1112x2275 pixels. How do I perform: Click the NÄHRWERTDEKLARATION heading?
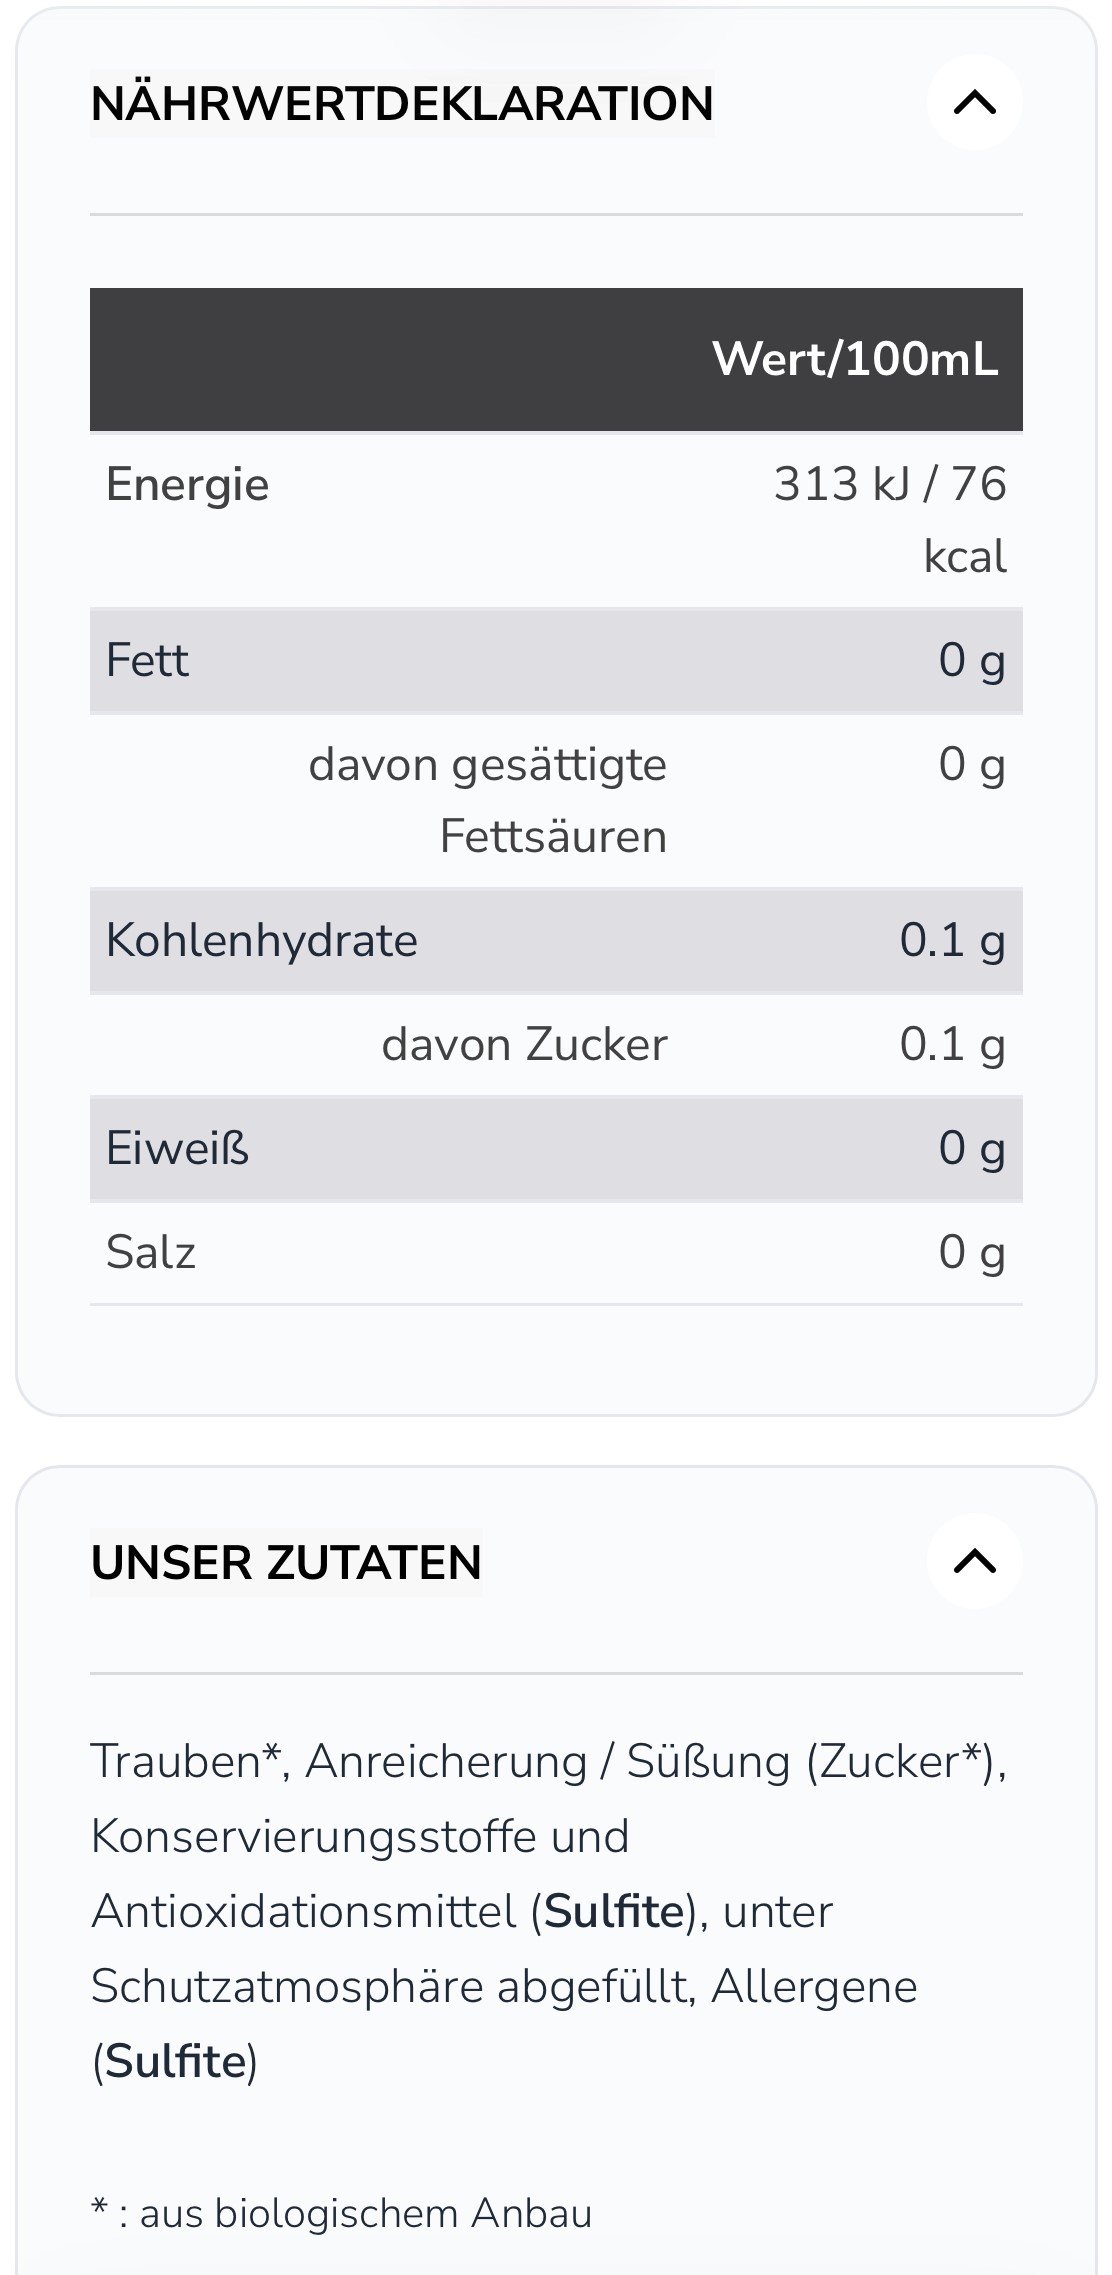[402, 103]
